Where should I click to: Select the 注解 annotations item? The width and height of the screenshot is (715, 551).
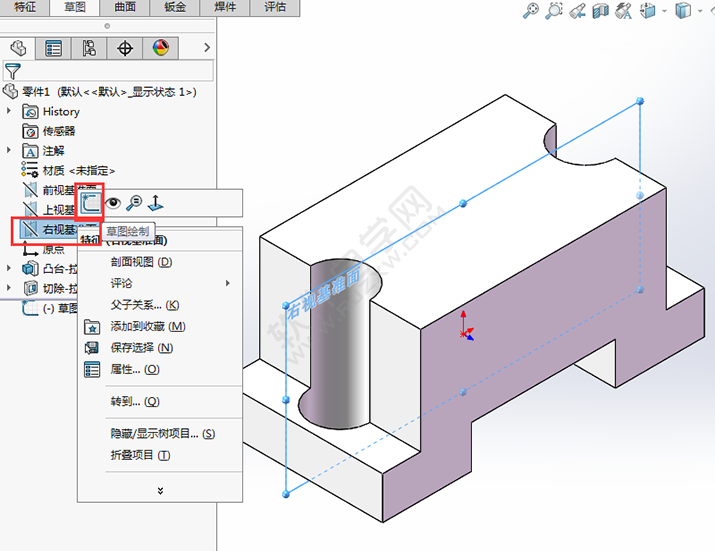[44, 151]
